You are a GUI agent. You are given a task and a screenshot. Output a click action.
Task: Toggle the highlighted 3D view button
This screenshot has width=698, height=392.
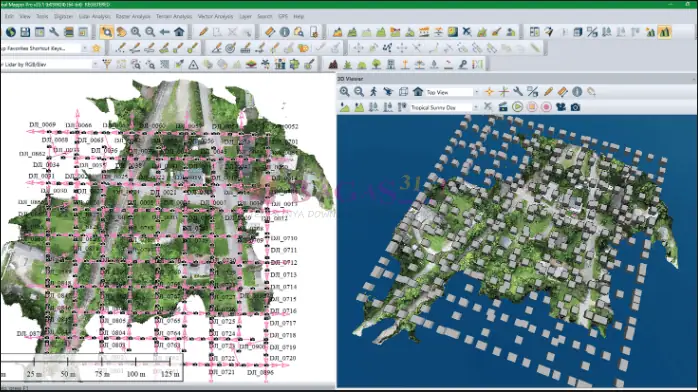pos(664,32)
